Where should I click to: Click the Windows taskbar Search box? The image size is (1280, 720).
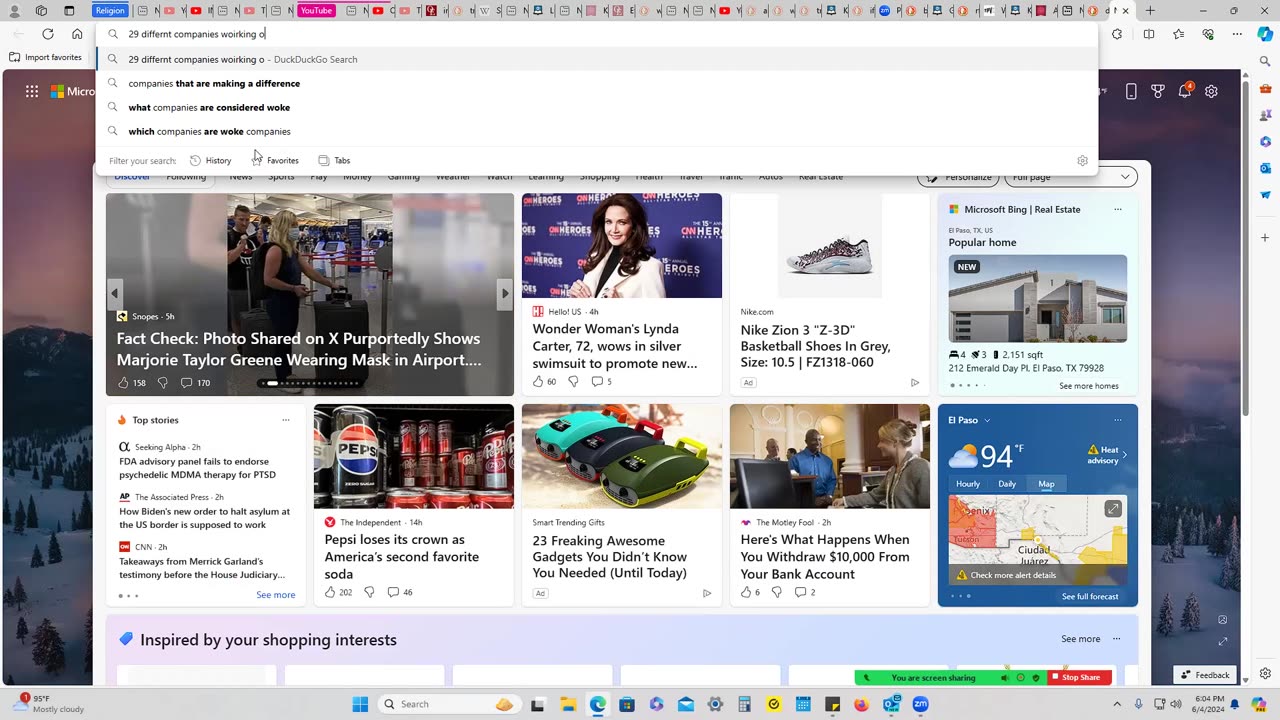[x=448, y=704]
